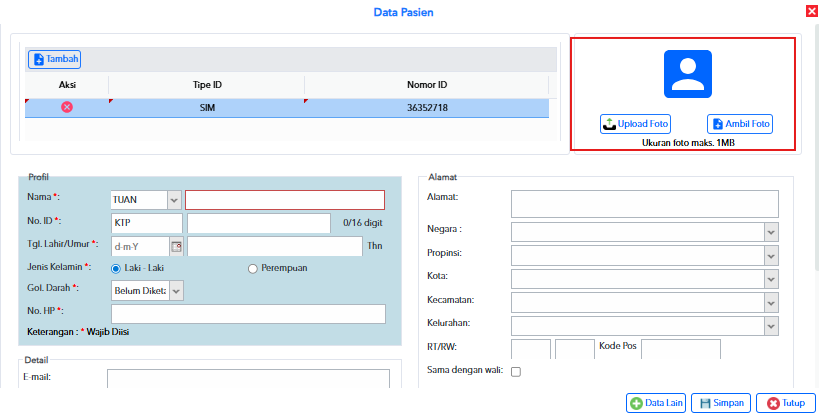Click the Aksi column header
The height and width of the screenshot is (418, 819).
click(x=67, y=85)
